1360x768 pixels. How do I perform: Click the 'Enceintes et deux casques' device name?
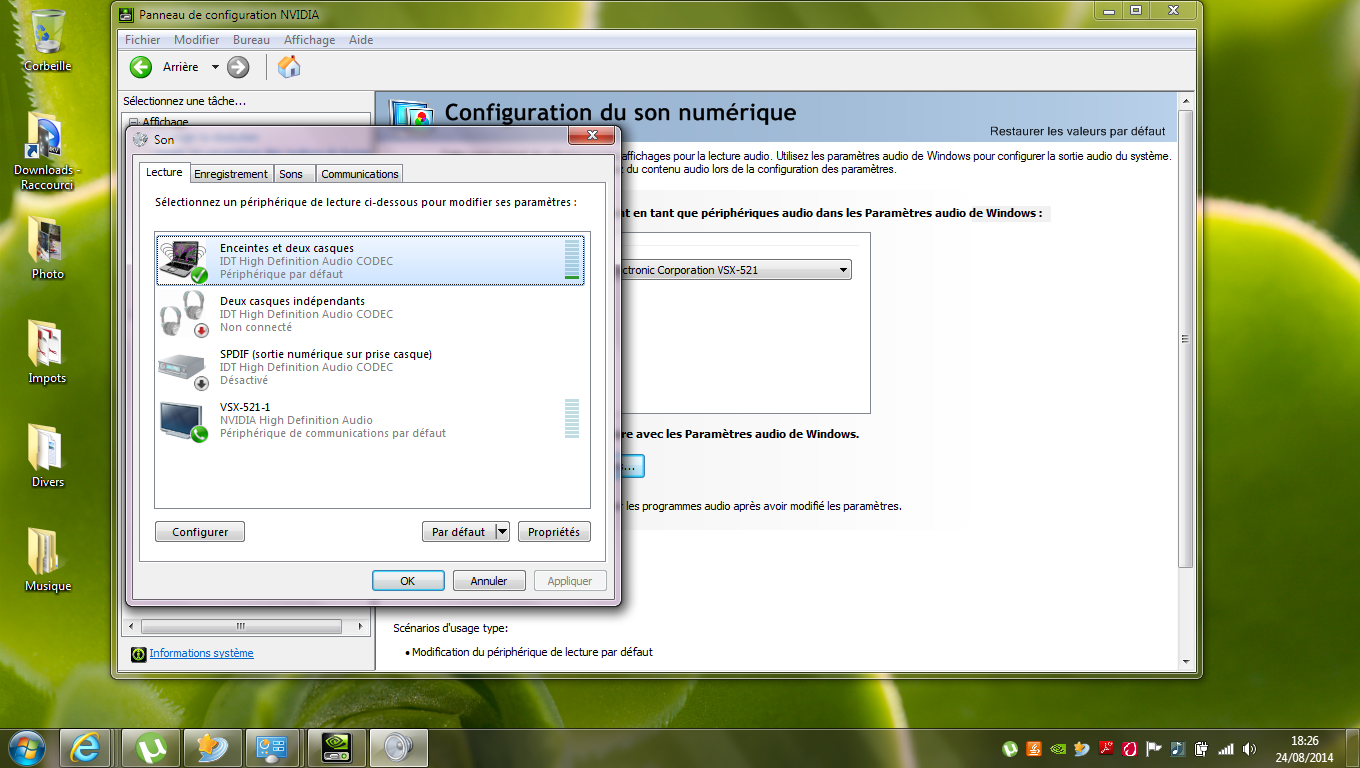(x=287, y=248)
